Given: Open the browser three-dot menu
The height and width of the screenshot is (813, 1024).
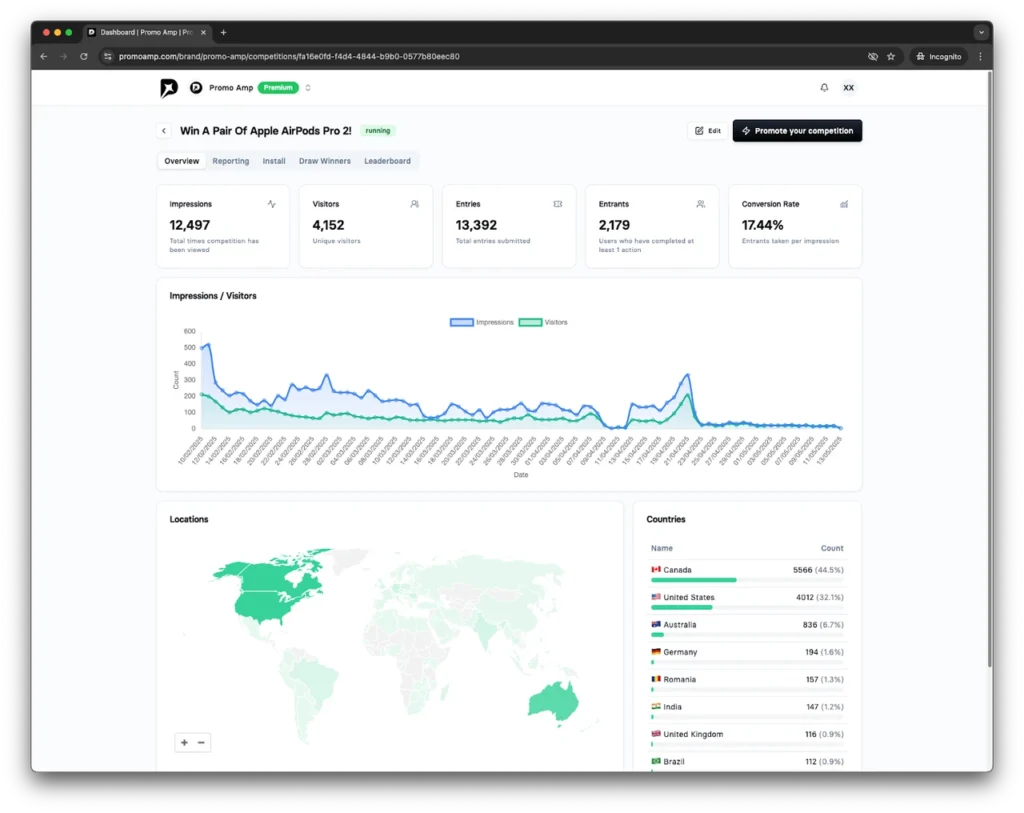Looking at the screenshot, I should (x=980, y=57).
